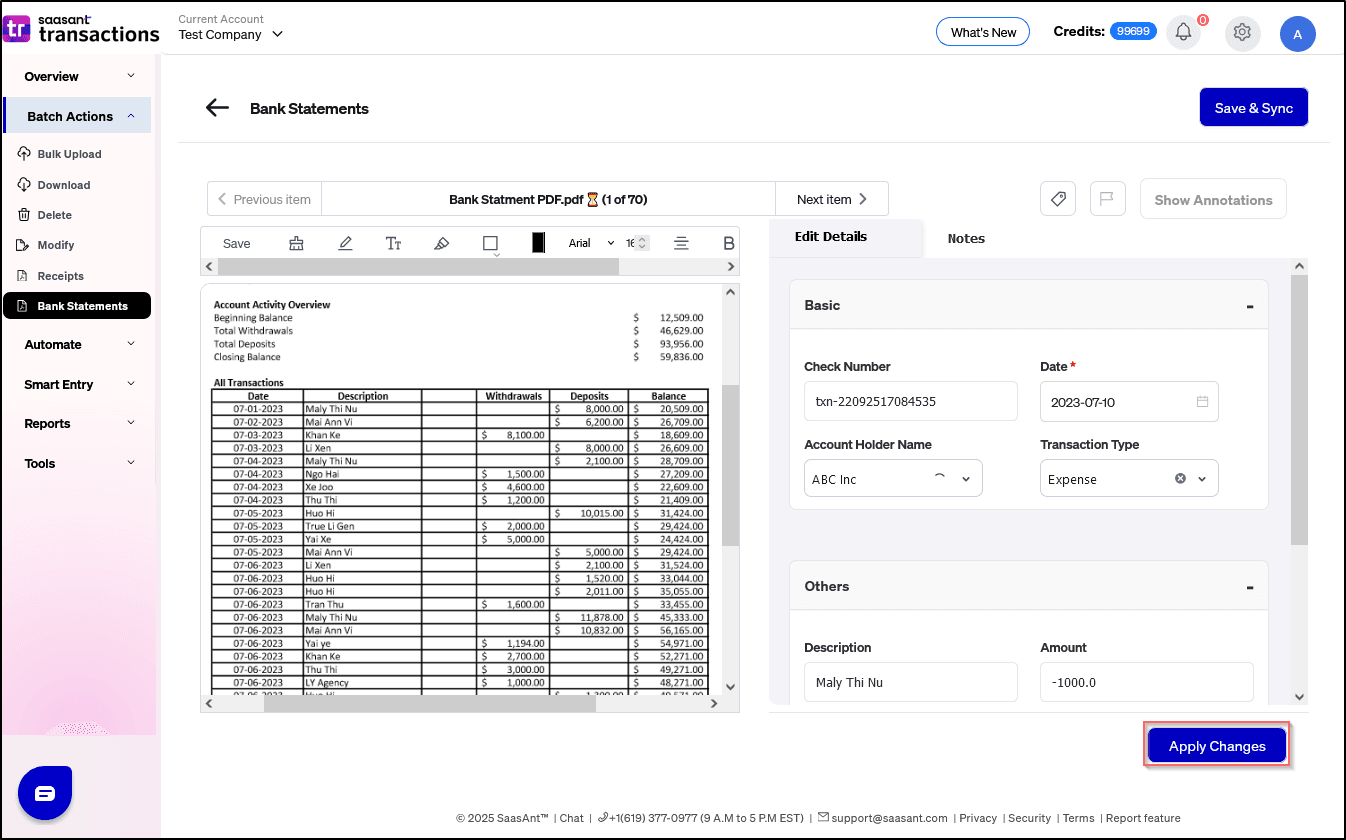Click the flag icon button
Image resolution: width=1346 pixels, height=840 pixels.
point(1107,199)
